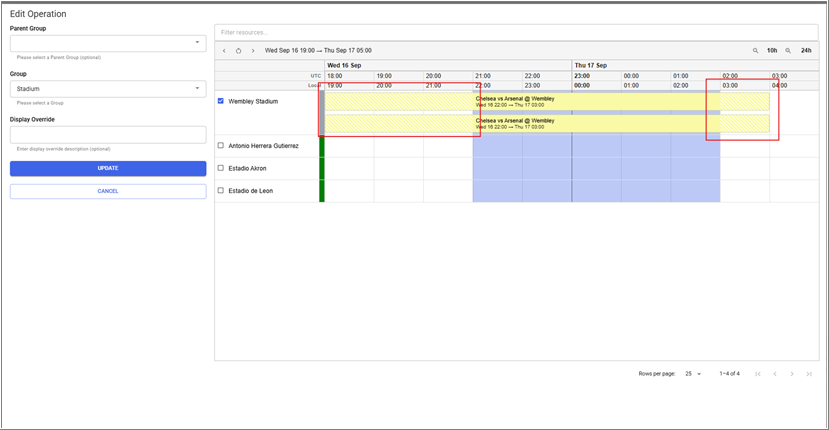Screen dimensions: 829x430
Task: Click magnifier icon beside 24h
Action: click(x=788, y=51)
